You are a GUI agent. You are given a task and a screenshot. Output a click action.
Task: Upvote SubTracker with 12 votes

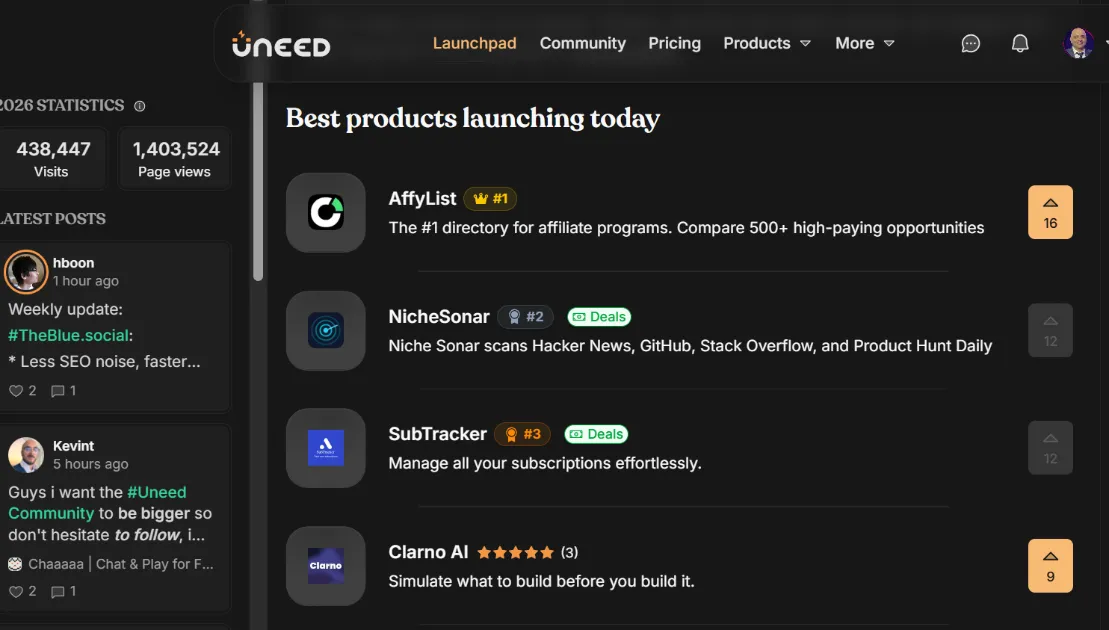pos(1050,448)
